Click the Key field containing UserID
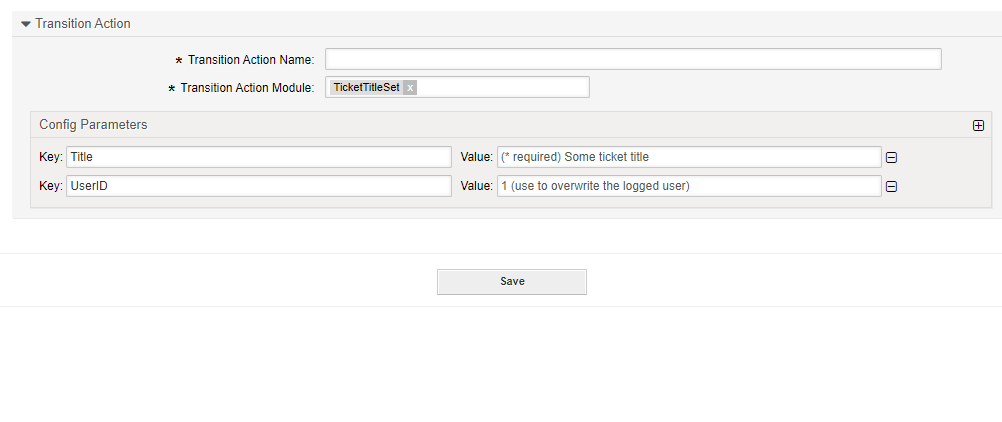 tap(258, 186)
